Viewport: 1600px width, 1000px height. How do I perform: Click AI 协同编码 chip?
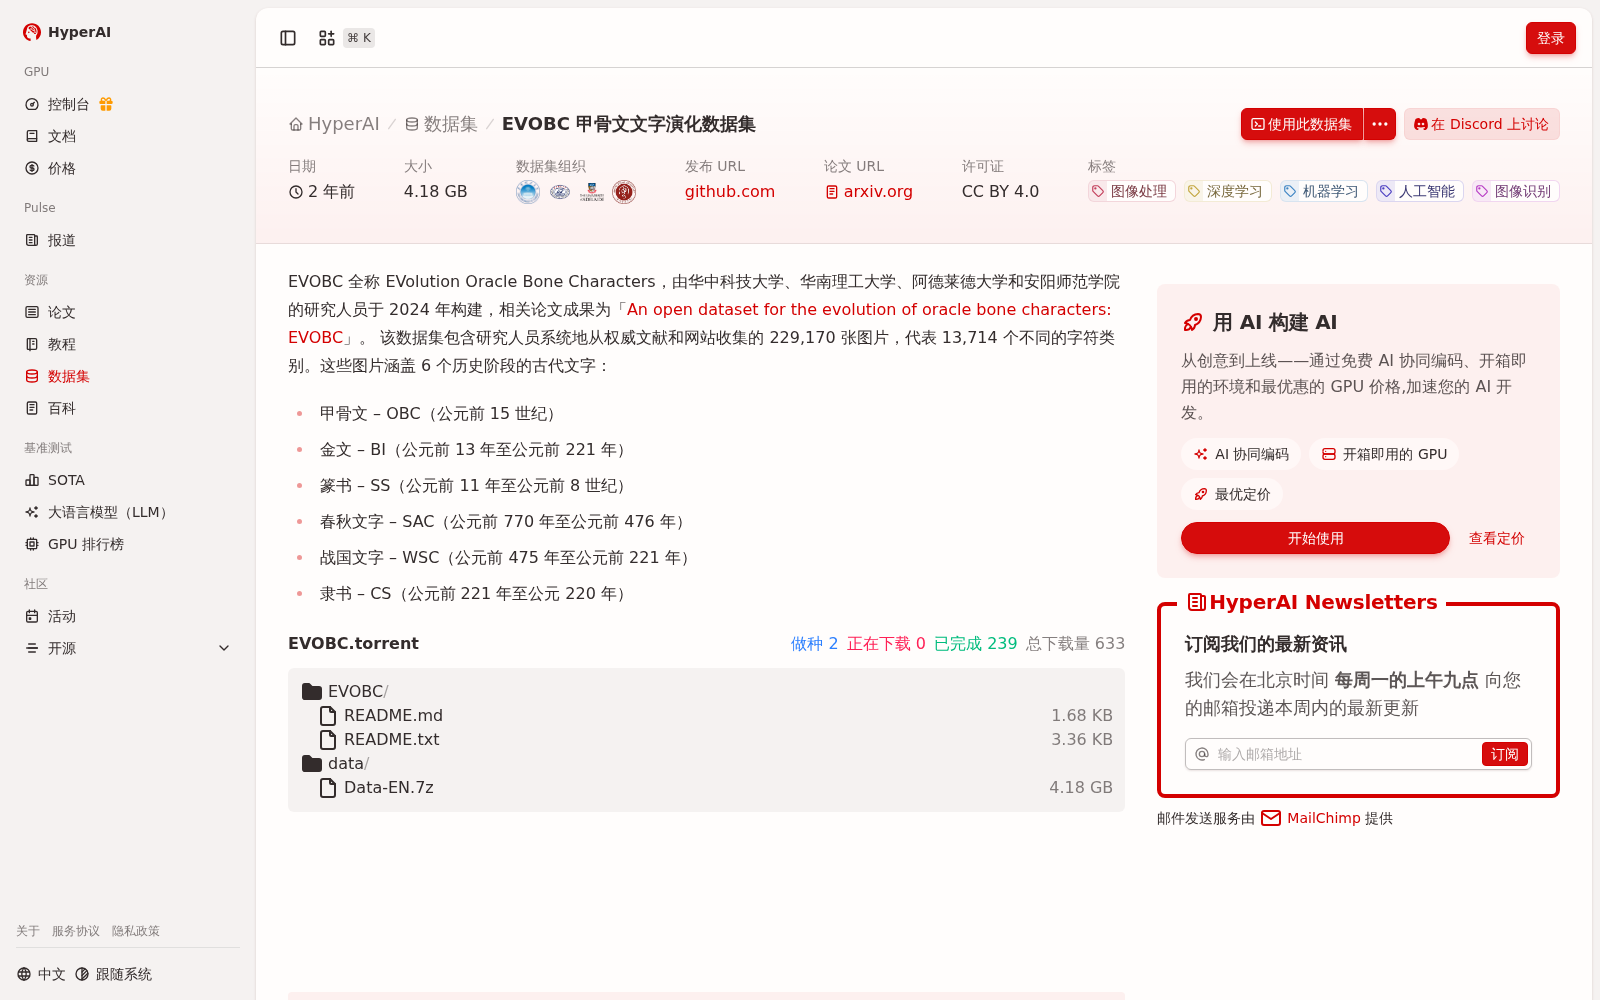click(x=1240, y=454)
